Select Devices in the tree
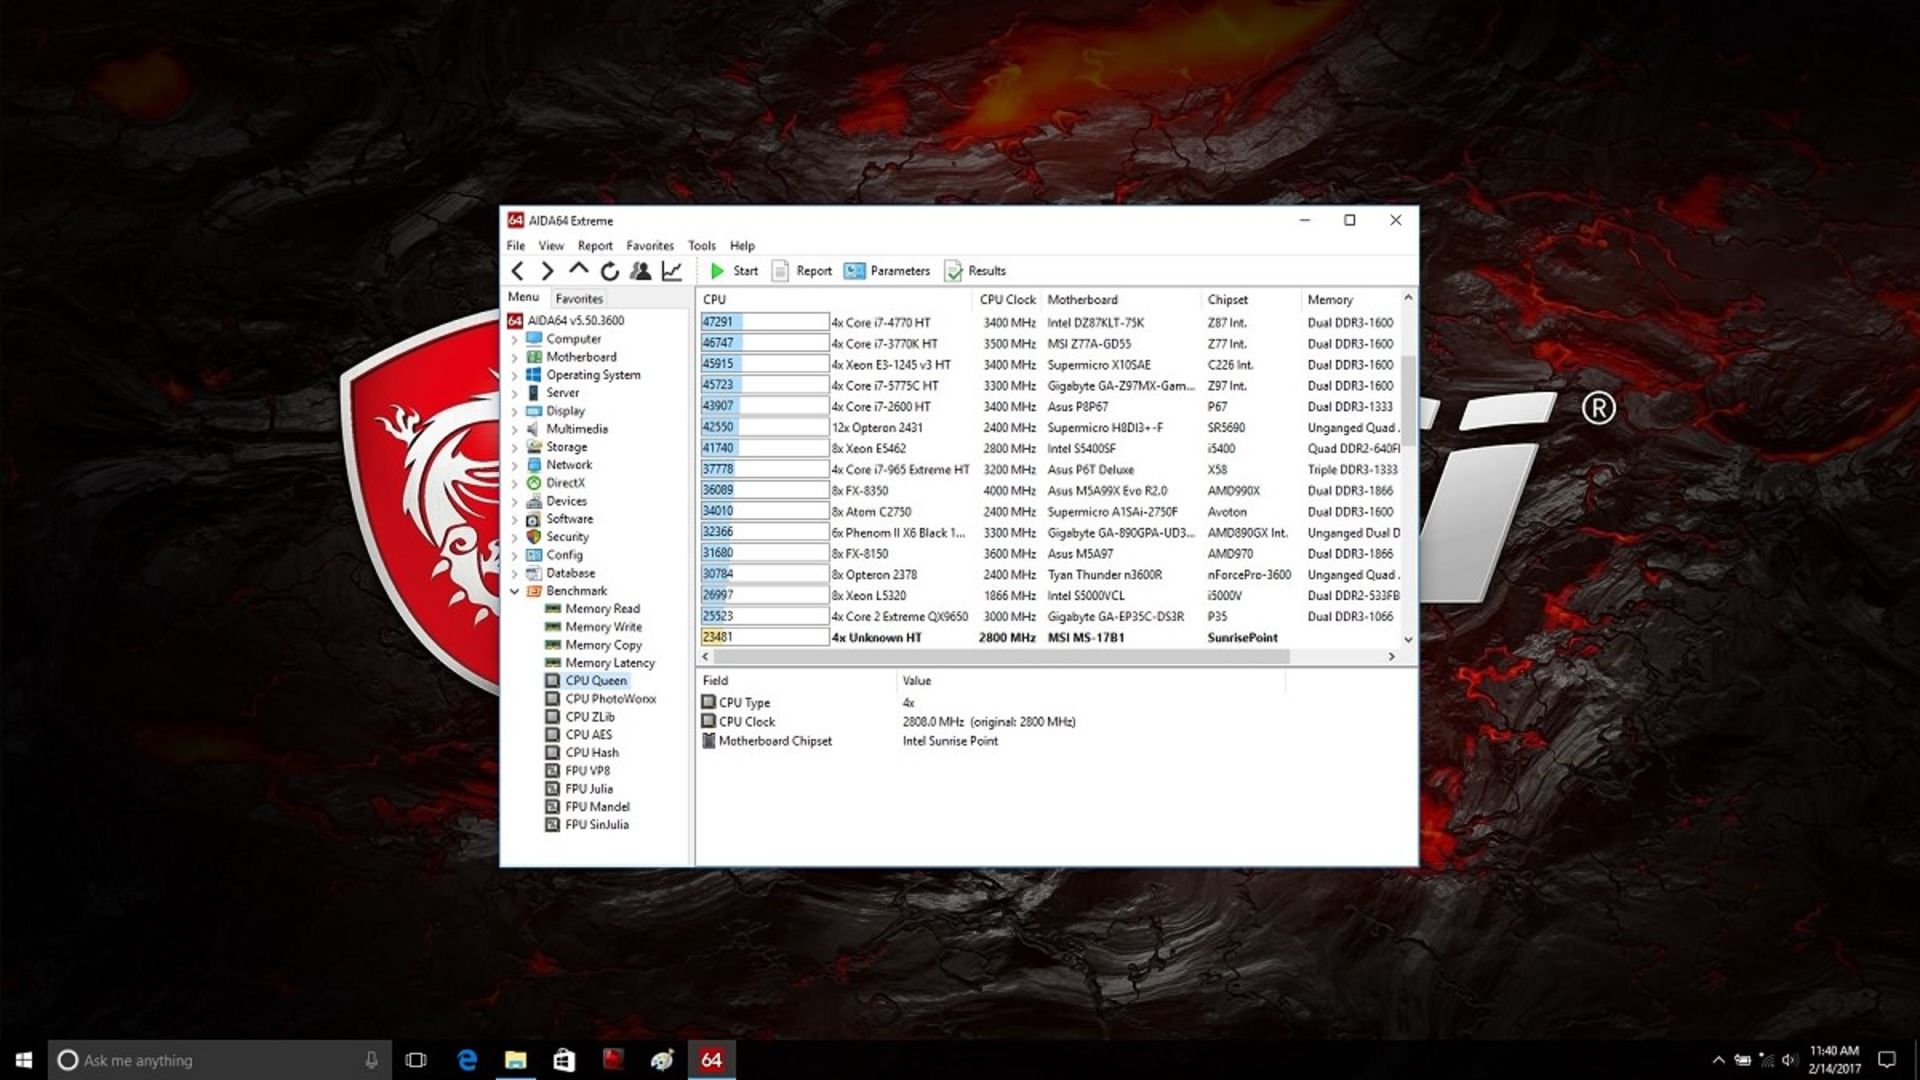Screen dimensions: 1920x1080 tap(566, 501)
